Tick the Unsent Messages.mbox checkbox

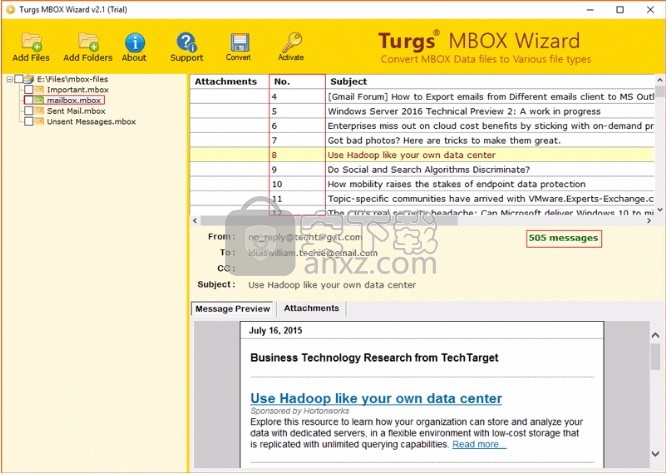29,121
